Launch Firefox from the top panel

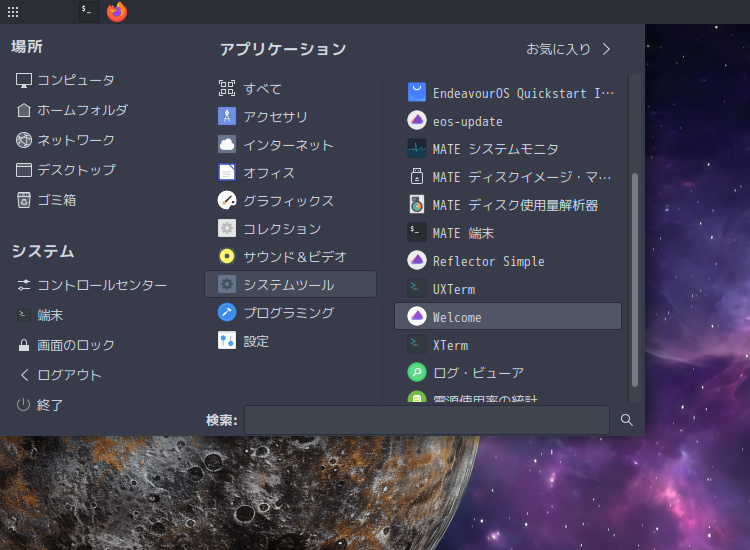click(117, 11)
